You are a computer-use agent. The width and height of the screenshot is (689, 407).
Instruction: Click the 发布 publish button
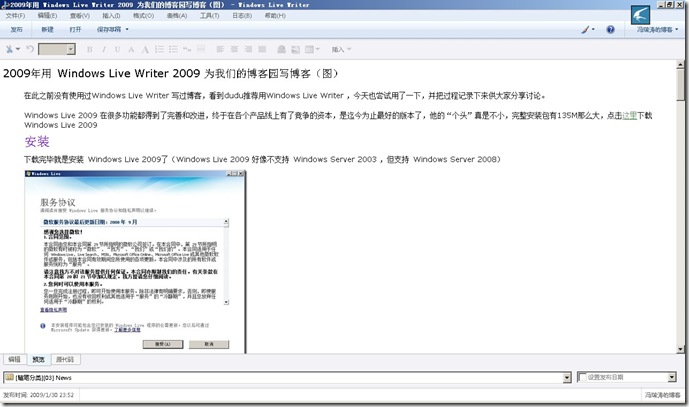pos(16,29)
